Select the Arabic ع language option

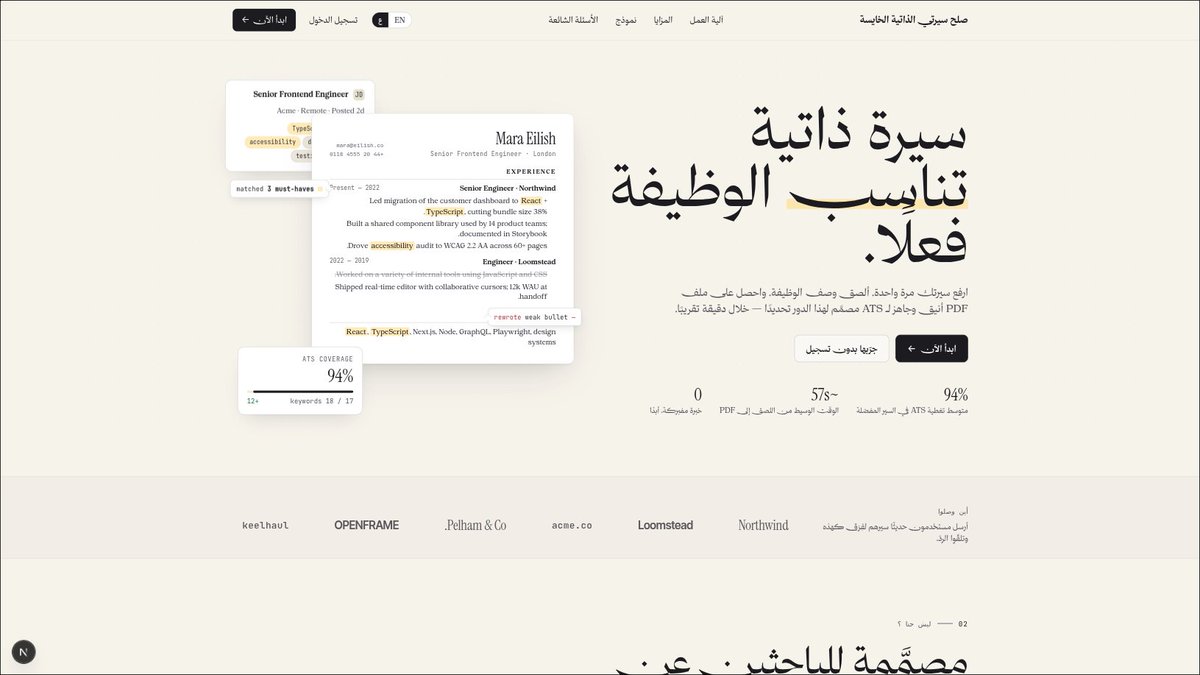tap(381, 20)
